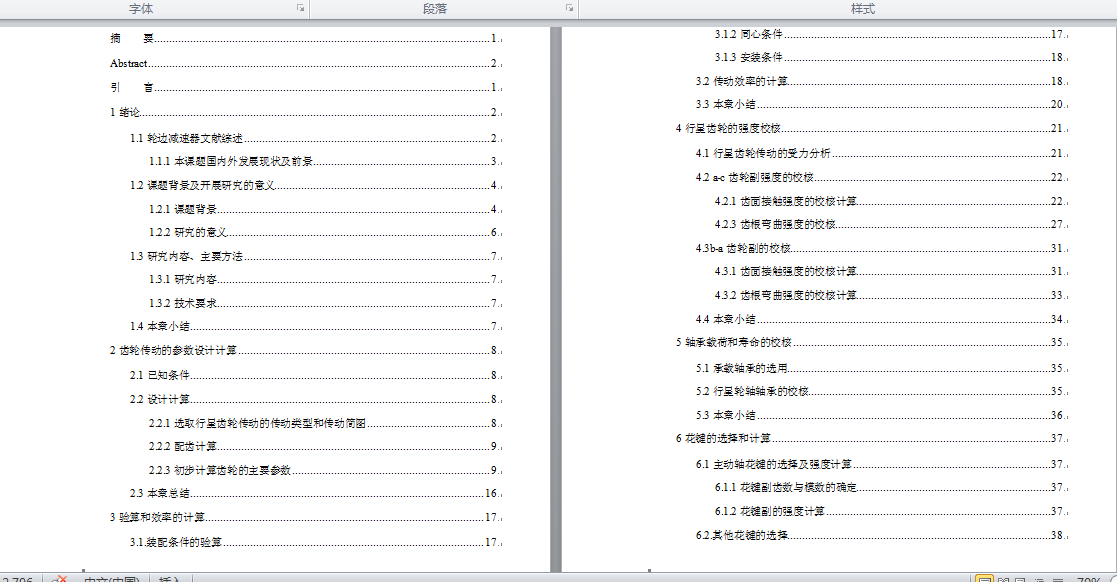The image size is (1117, 582).
Task: Jump to chapter 4 行星齿轮的强度校核
Action: point(872,128)
